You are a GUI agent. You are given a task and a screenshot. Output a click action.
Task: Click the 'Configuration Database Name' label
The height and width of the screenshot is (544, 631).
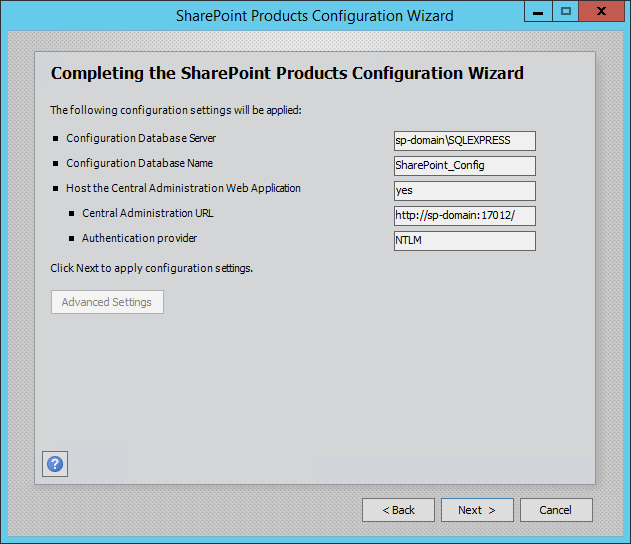coord(139,163)
